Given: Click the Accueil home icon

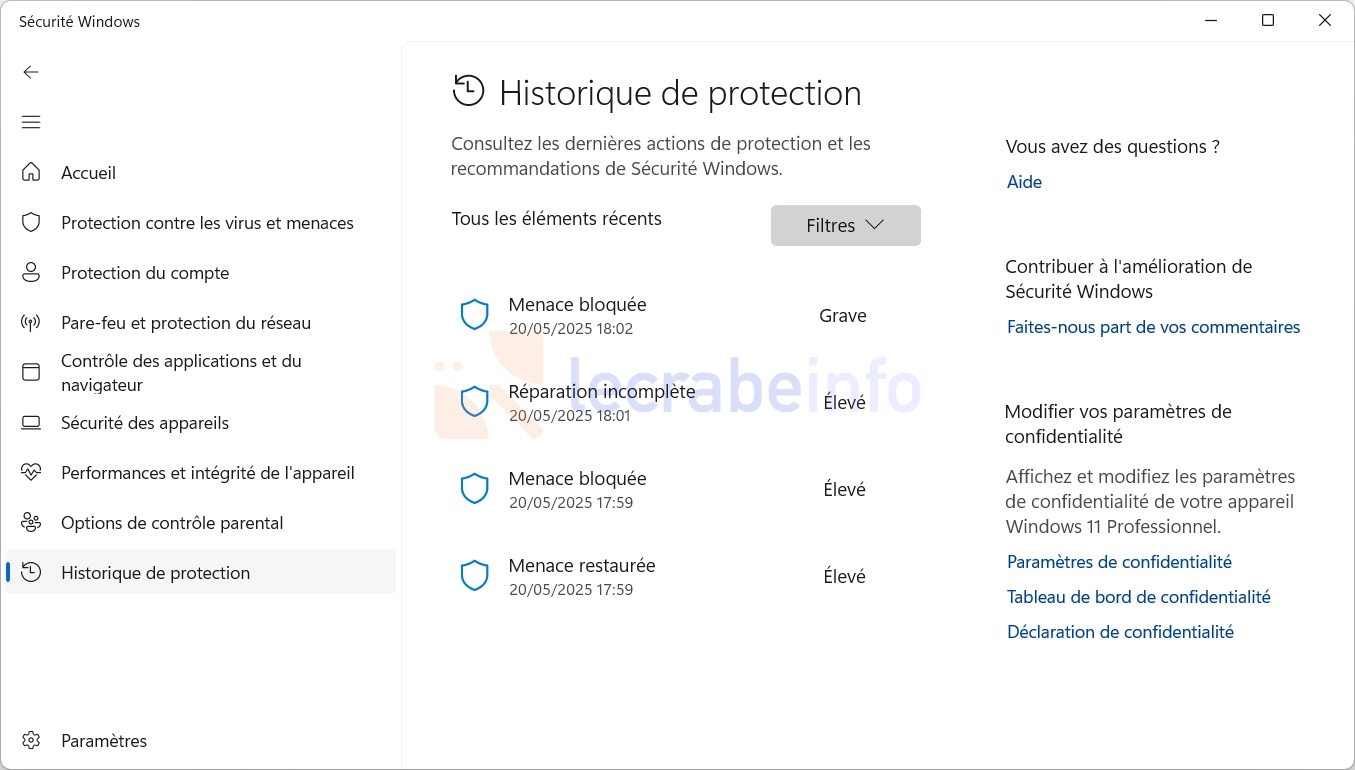Looking at the screenshot, I should coord(31,172).
